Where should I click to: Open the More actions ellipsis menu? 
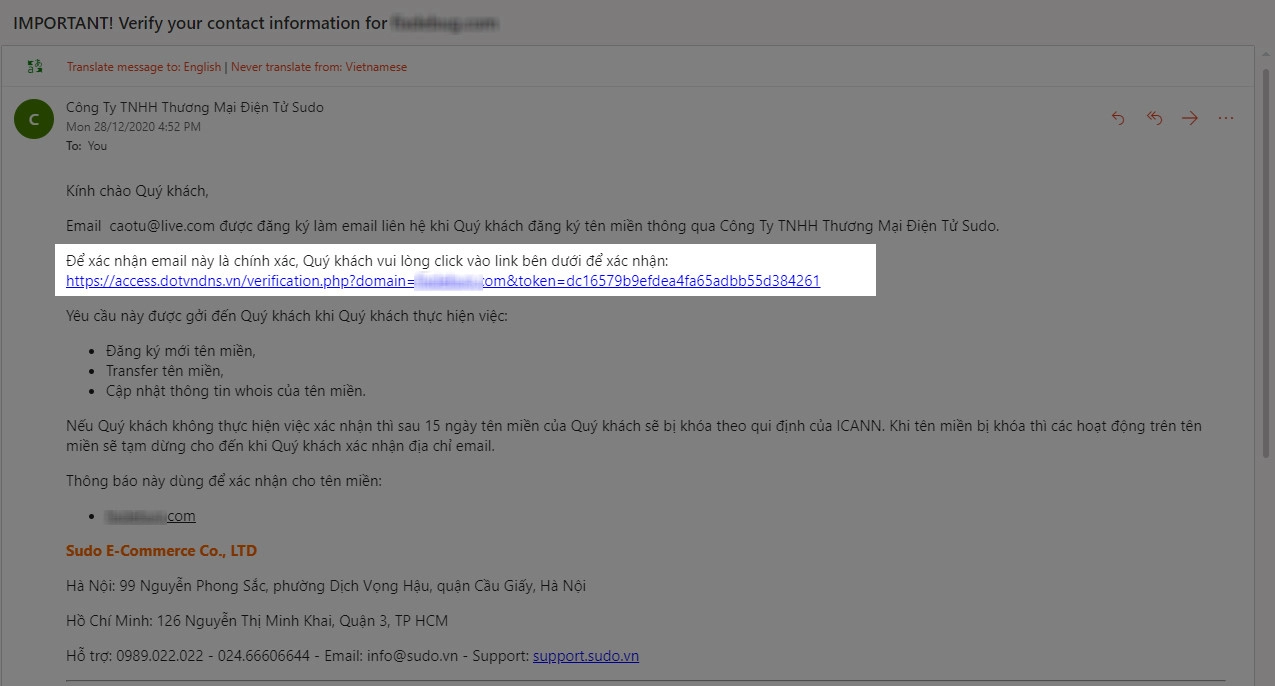coord(1226,118)
